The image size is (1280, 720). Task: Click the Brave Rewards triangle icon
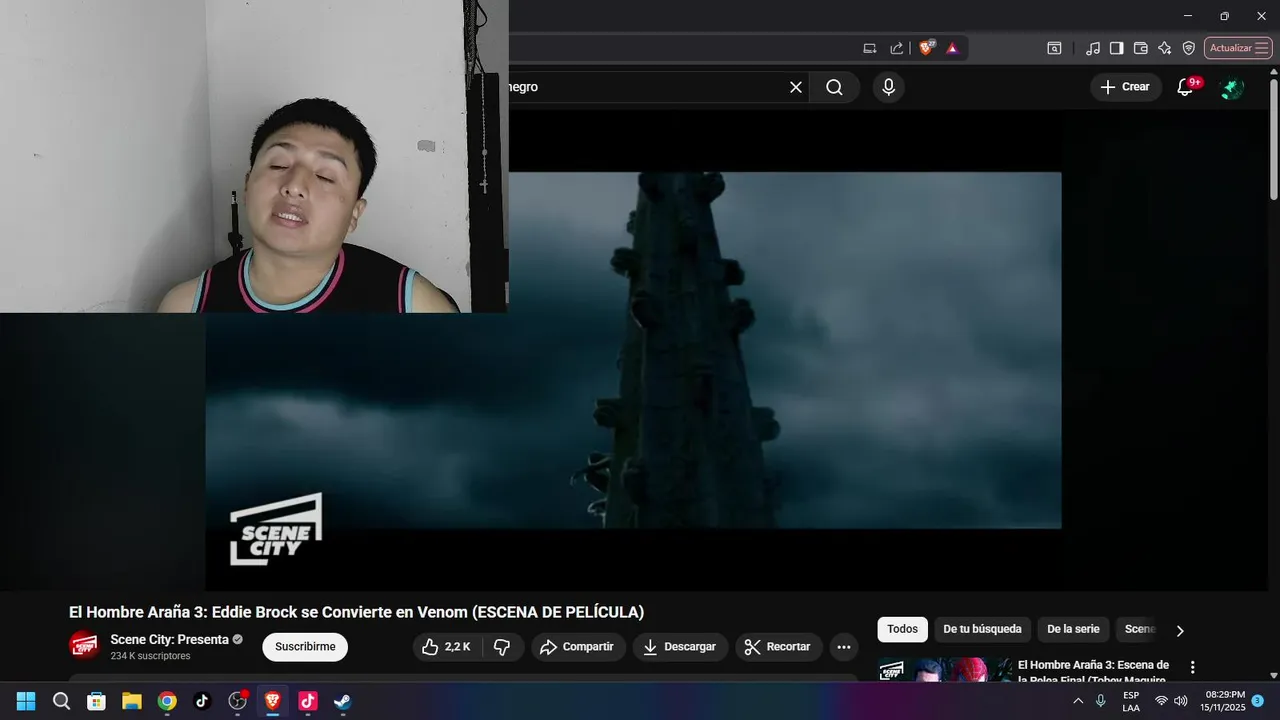point(952,48)
